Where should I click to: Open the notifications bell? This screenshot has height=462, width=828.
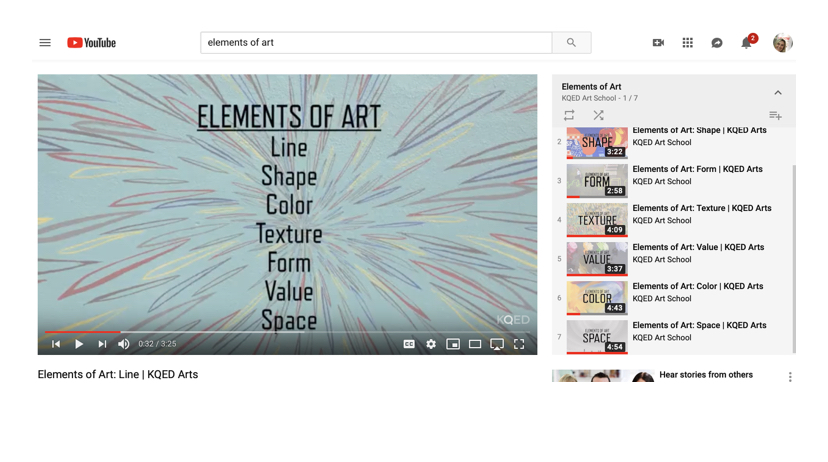[746, 43]
